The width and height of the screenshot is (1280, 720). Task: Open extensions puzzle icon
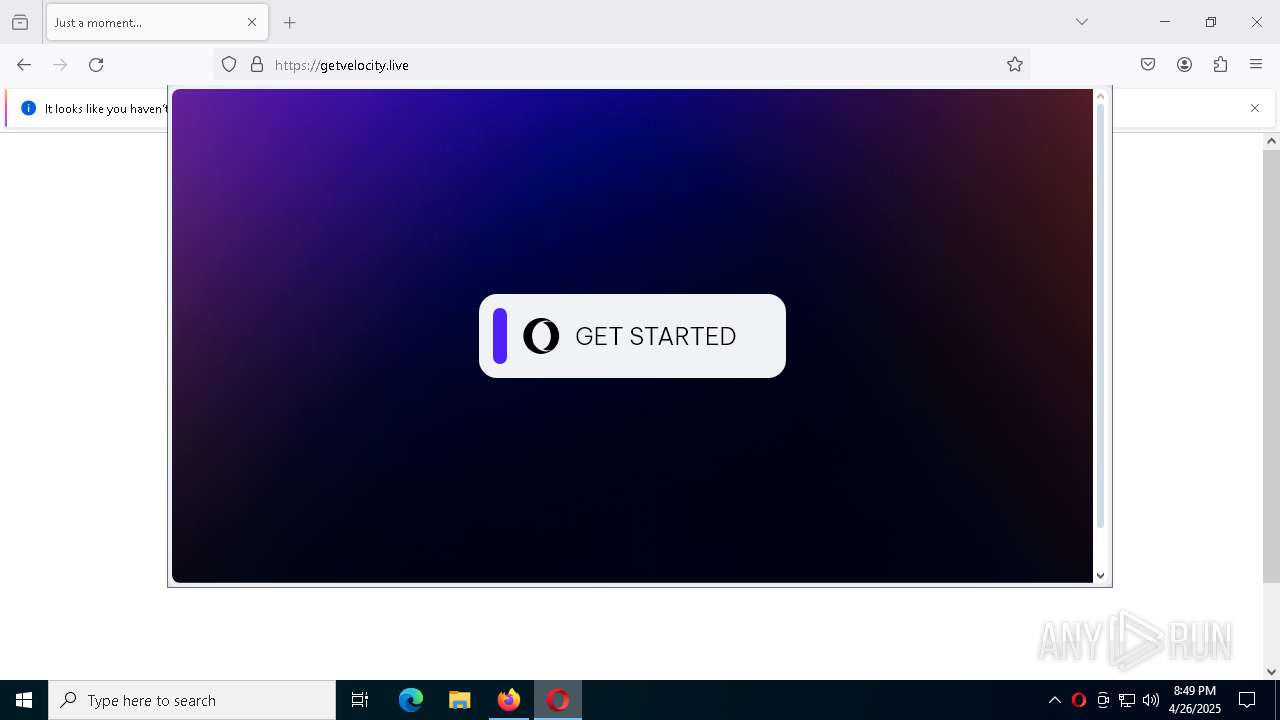tap(1220, 65)
